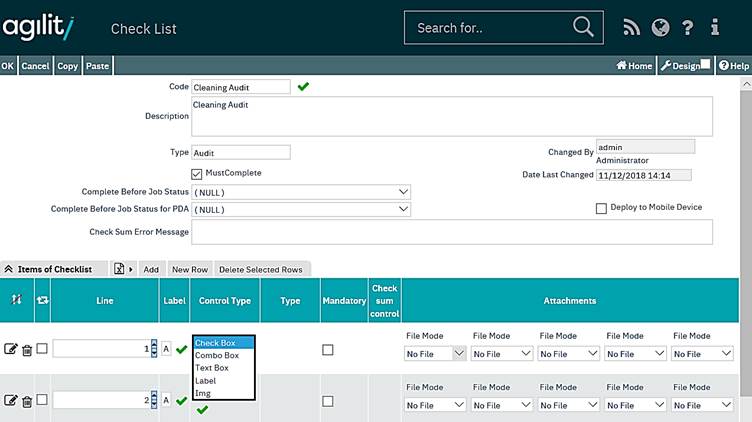This screenshot has width=752, height=422.
Task: Click the globe icon in header
Action: coord(659,28)
